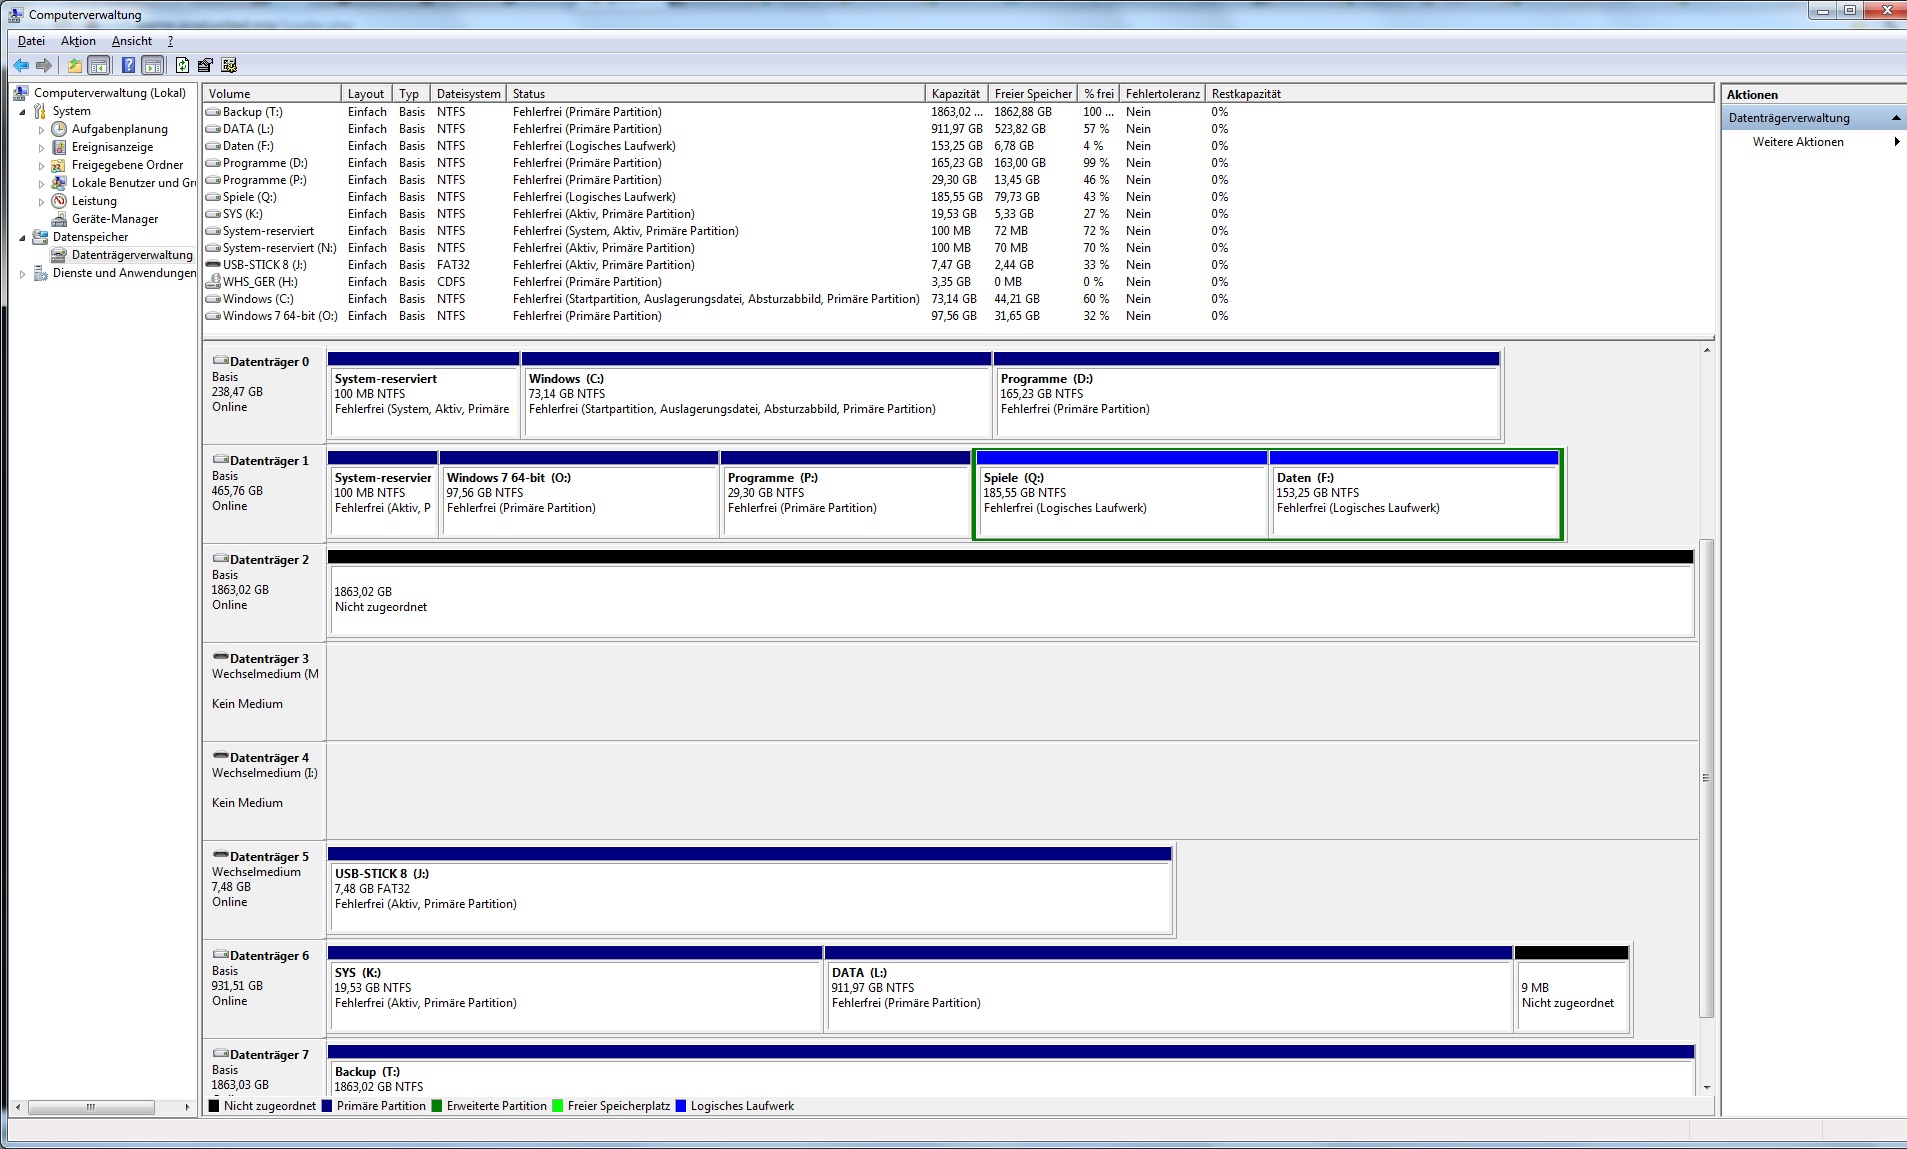
Task: Click the green Erweiterte Partition legend swatch
Action: pyautogui.click(x=437, y=1106)
